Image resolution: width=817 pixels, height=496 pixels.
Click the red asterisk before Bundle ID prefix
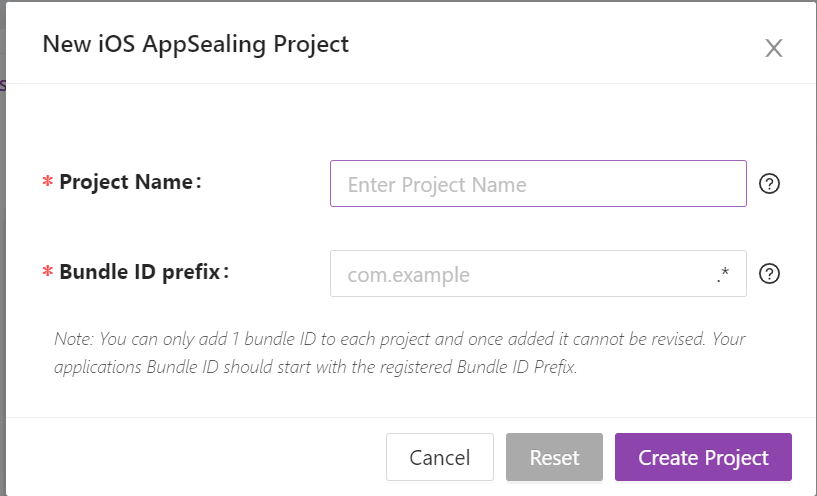point(48,272)
